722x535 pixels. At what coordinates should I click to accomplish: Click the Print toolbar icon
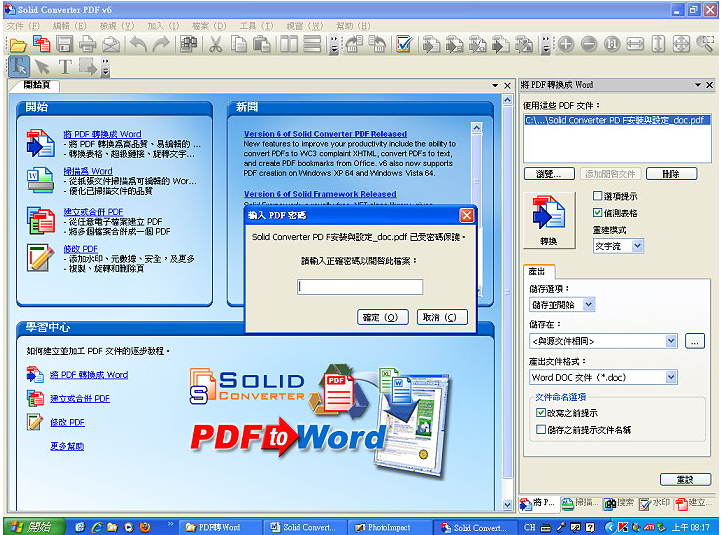[87, 45]
